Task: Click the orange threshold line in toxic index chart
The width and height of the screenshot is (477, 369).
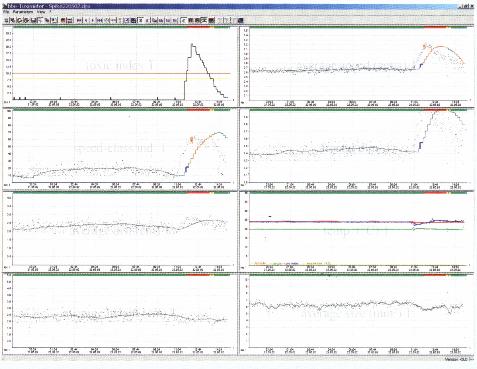Action: (122, 73)
